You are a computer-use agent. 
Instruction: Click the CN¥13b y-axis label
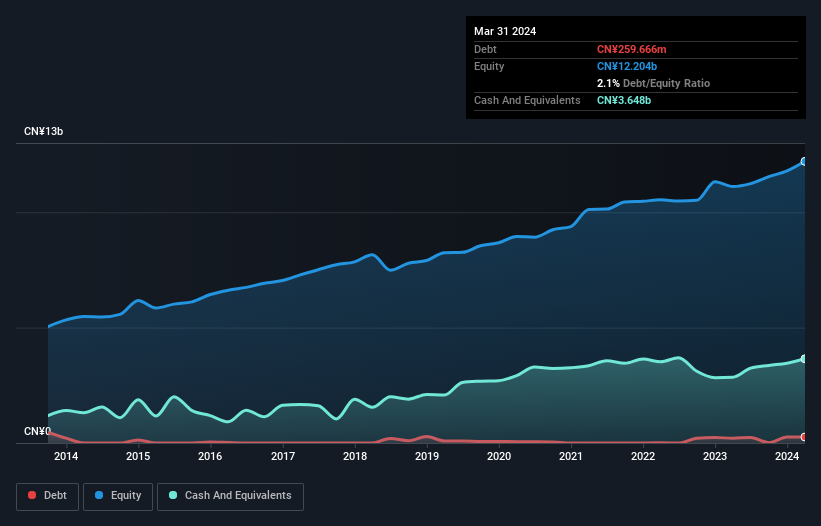tap(43, 131)
